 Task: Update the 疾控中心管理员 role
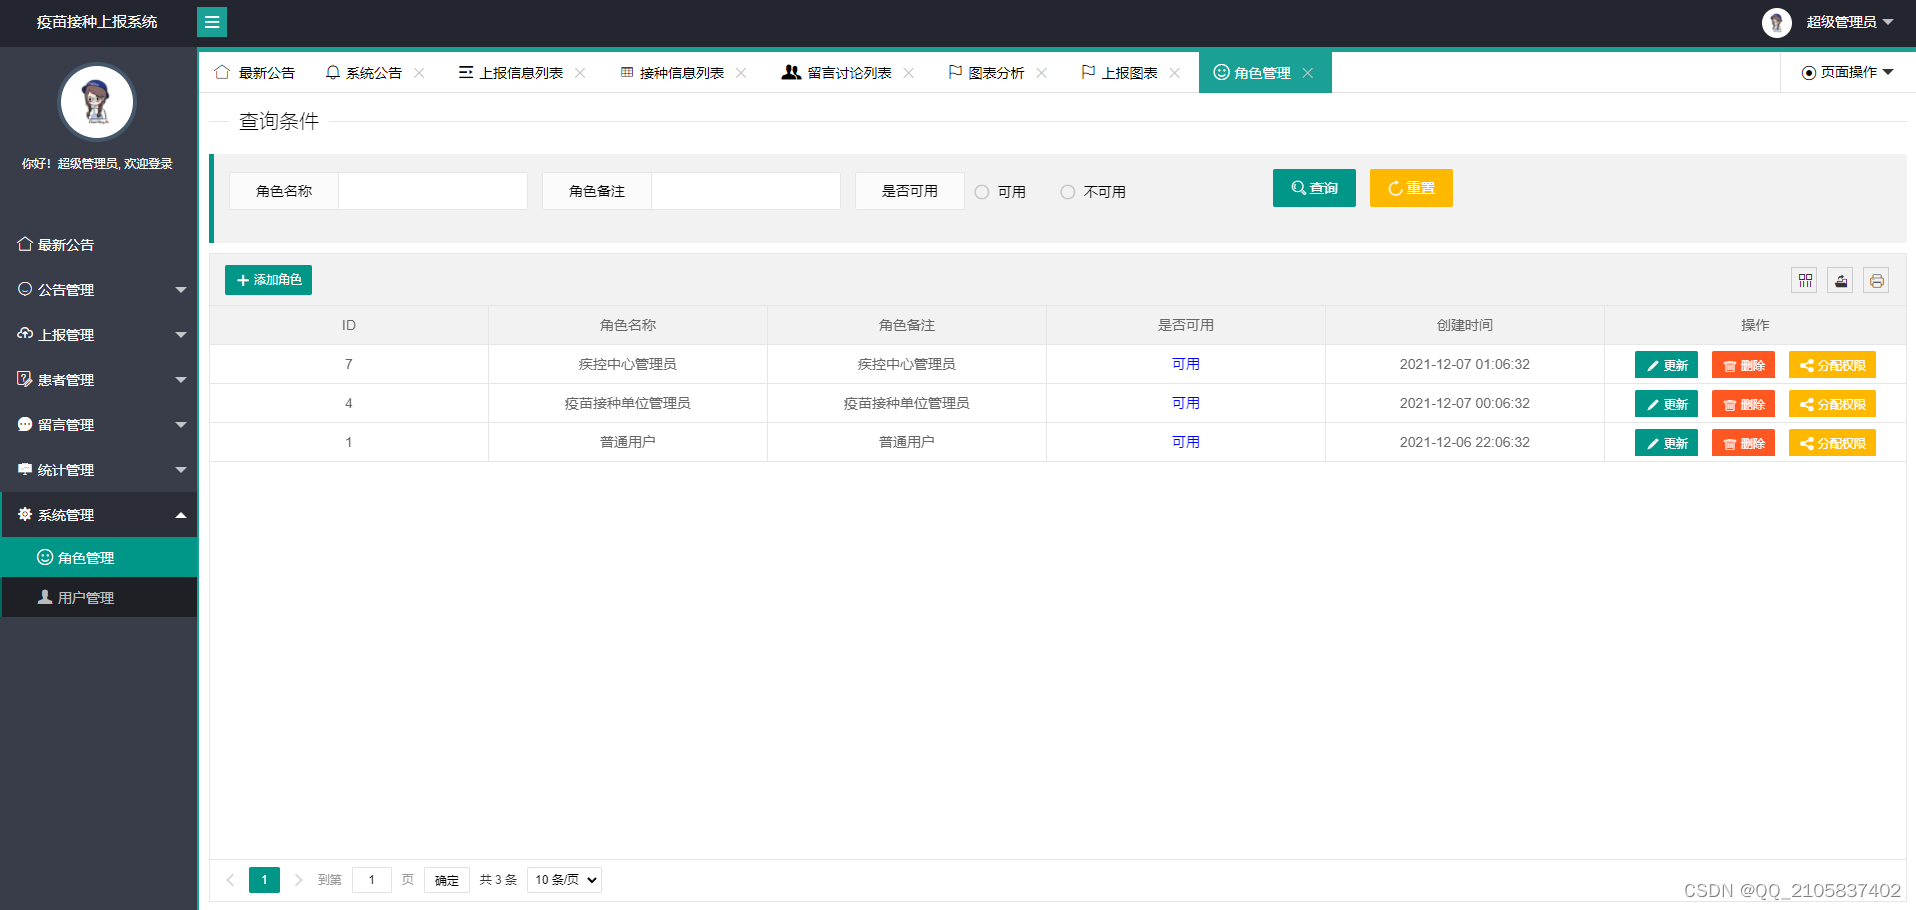1666,365
